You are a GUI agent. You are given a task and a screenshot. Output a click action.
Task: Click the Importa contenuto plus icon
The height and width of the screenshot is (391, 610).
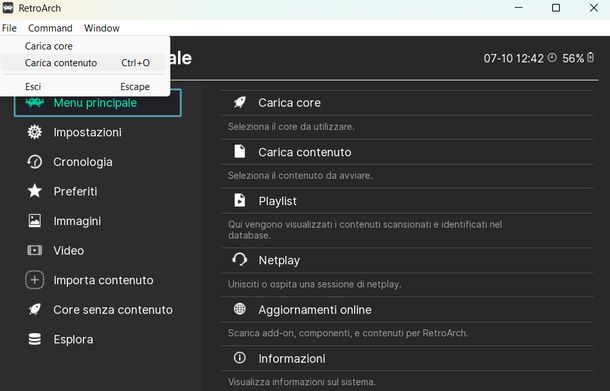[x=35, y=280]
